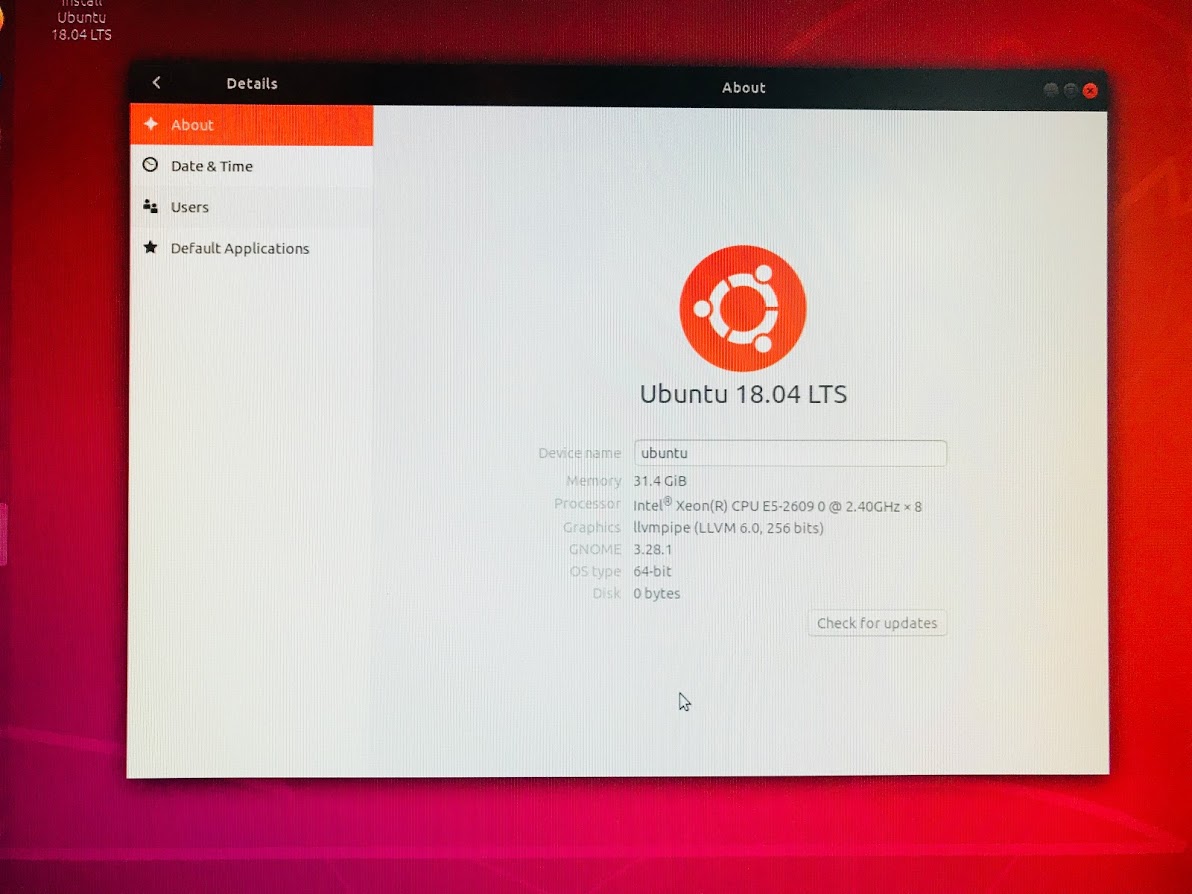Click the people icon beside Users

[151, 206]
